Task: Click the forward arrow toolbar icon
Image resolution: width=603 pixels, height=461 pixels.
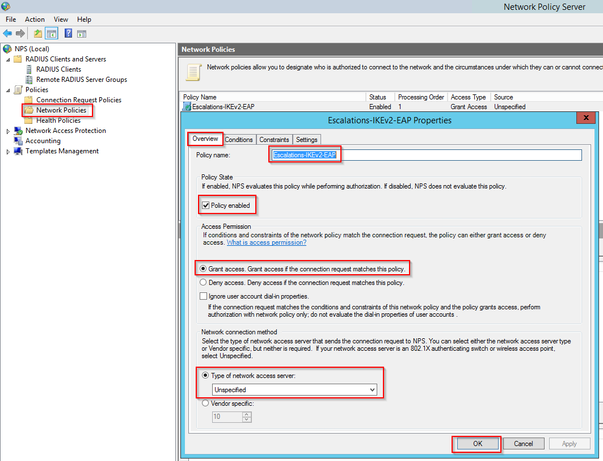Action: pos(20,34)
